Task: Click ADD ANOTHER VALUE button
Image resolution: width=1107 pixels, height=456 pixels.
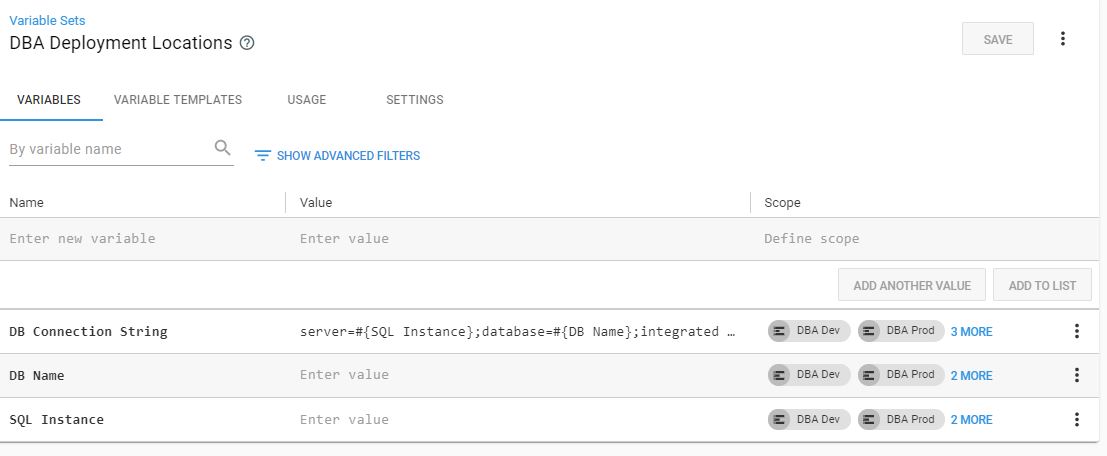Action: pyautogui.click(x=911, y=285)
